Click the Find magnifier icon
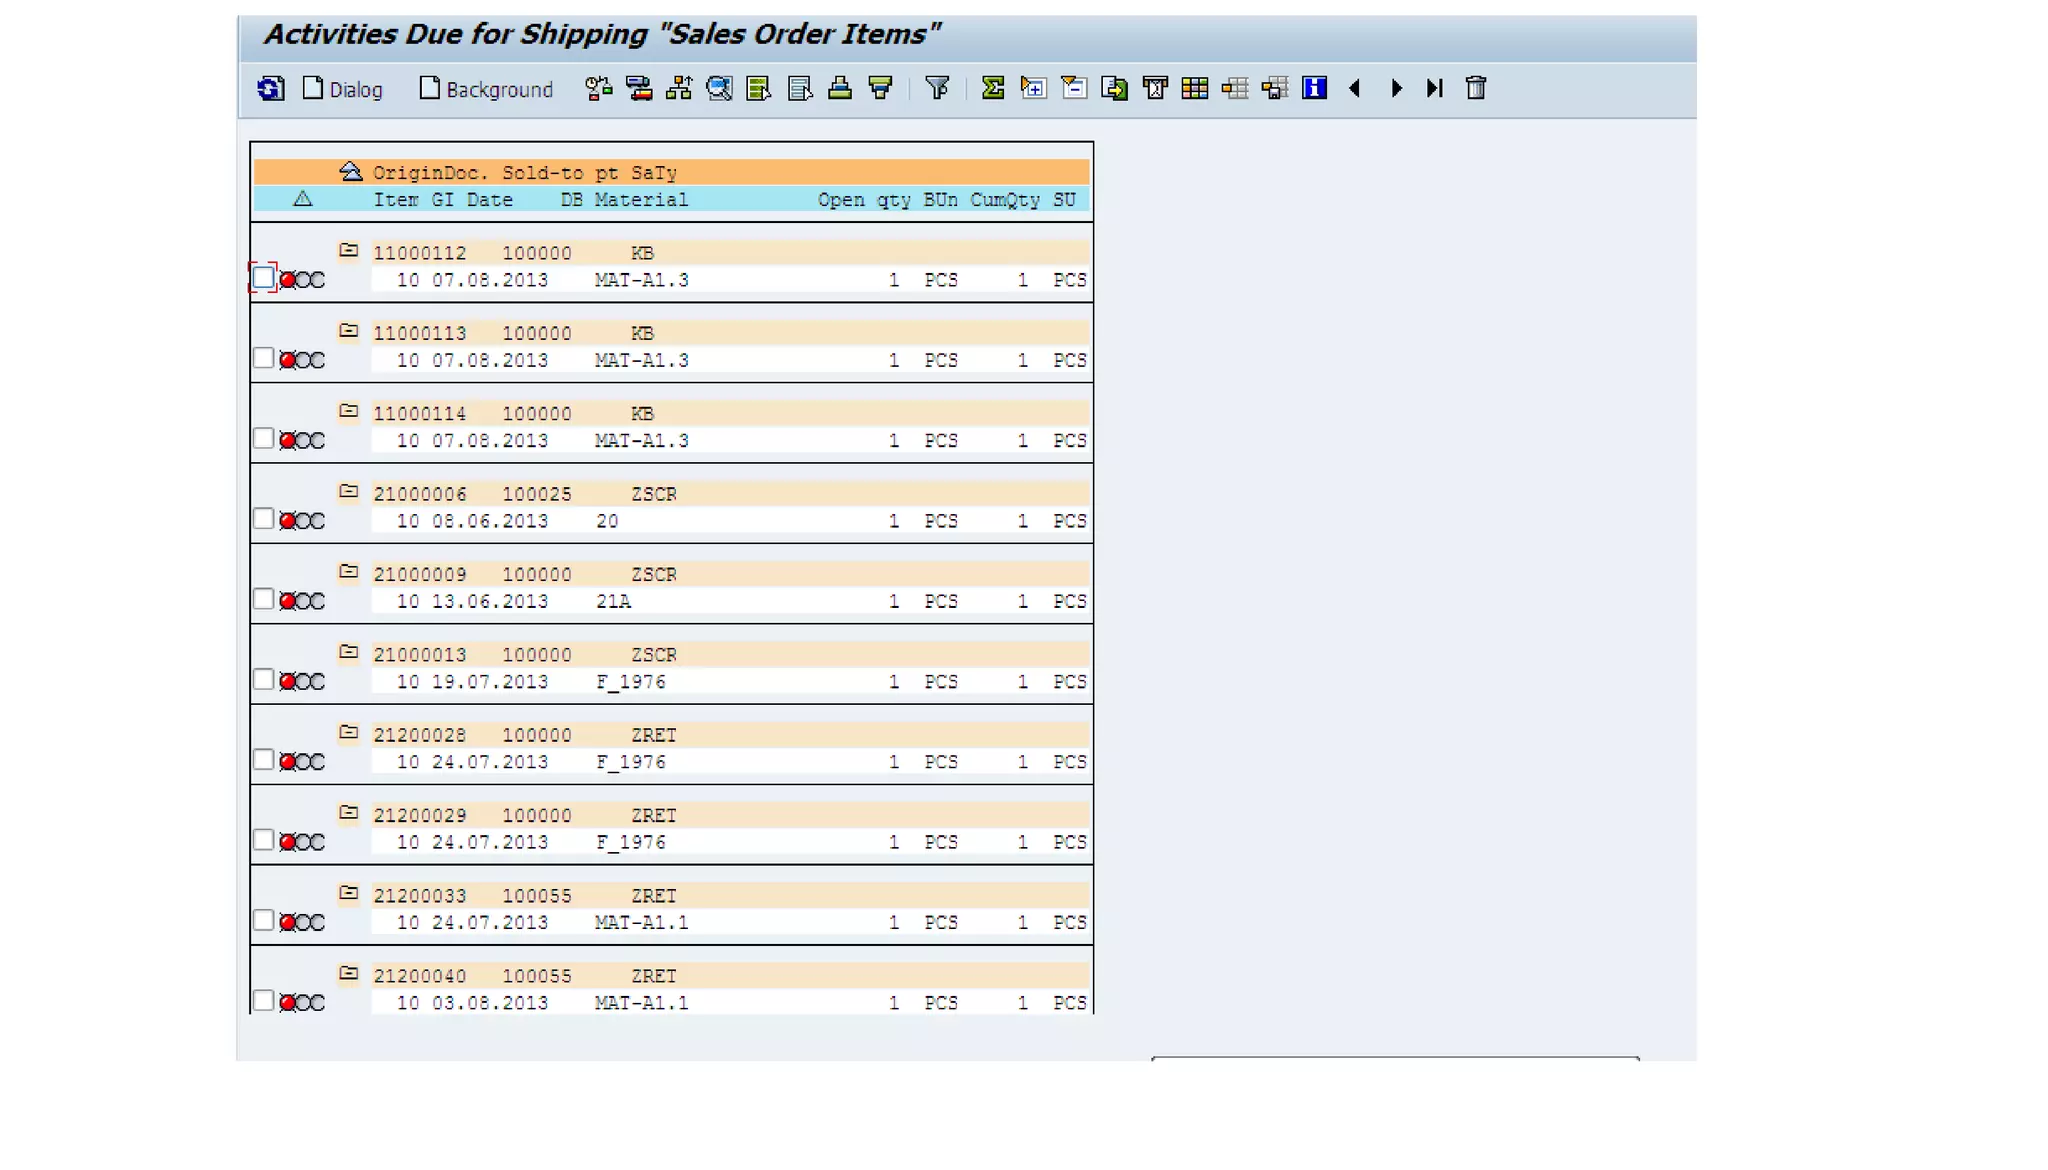The image size is (2048, 1170). [x=719, y=89]
